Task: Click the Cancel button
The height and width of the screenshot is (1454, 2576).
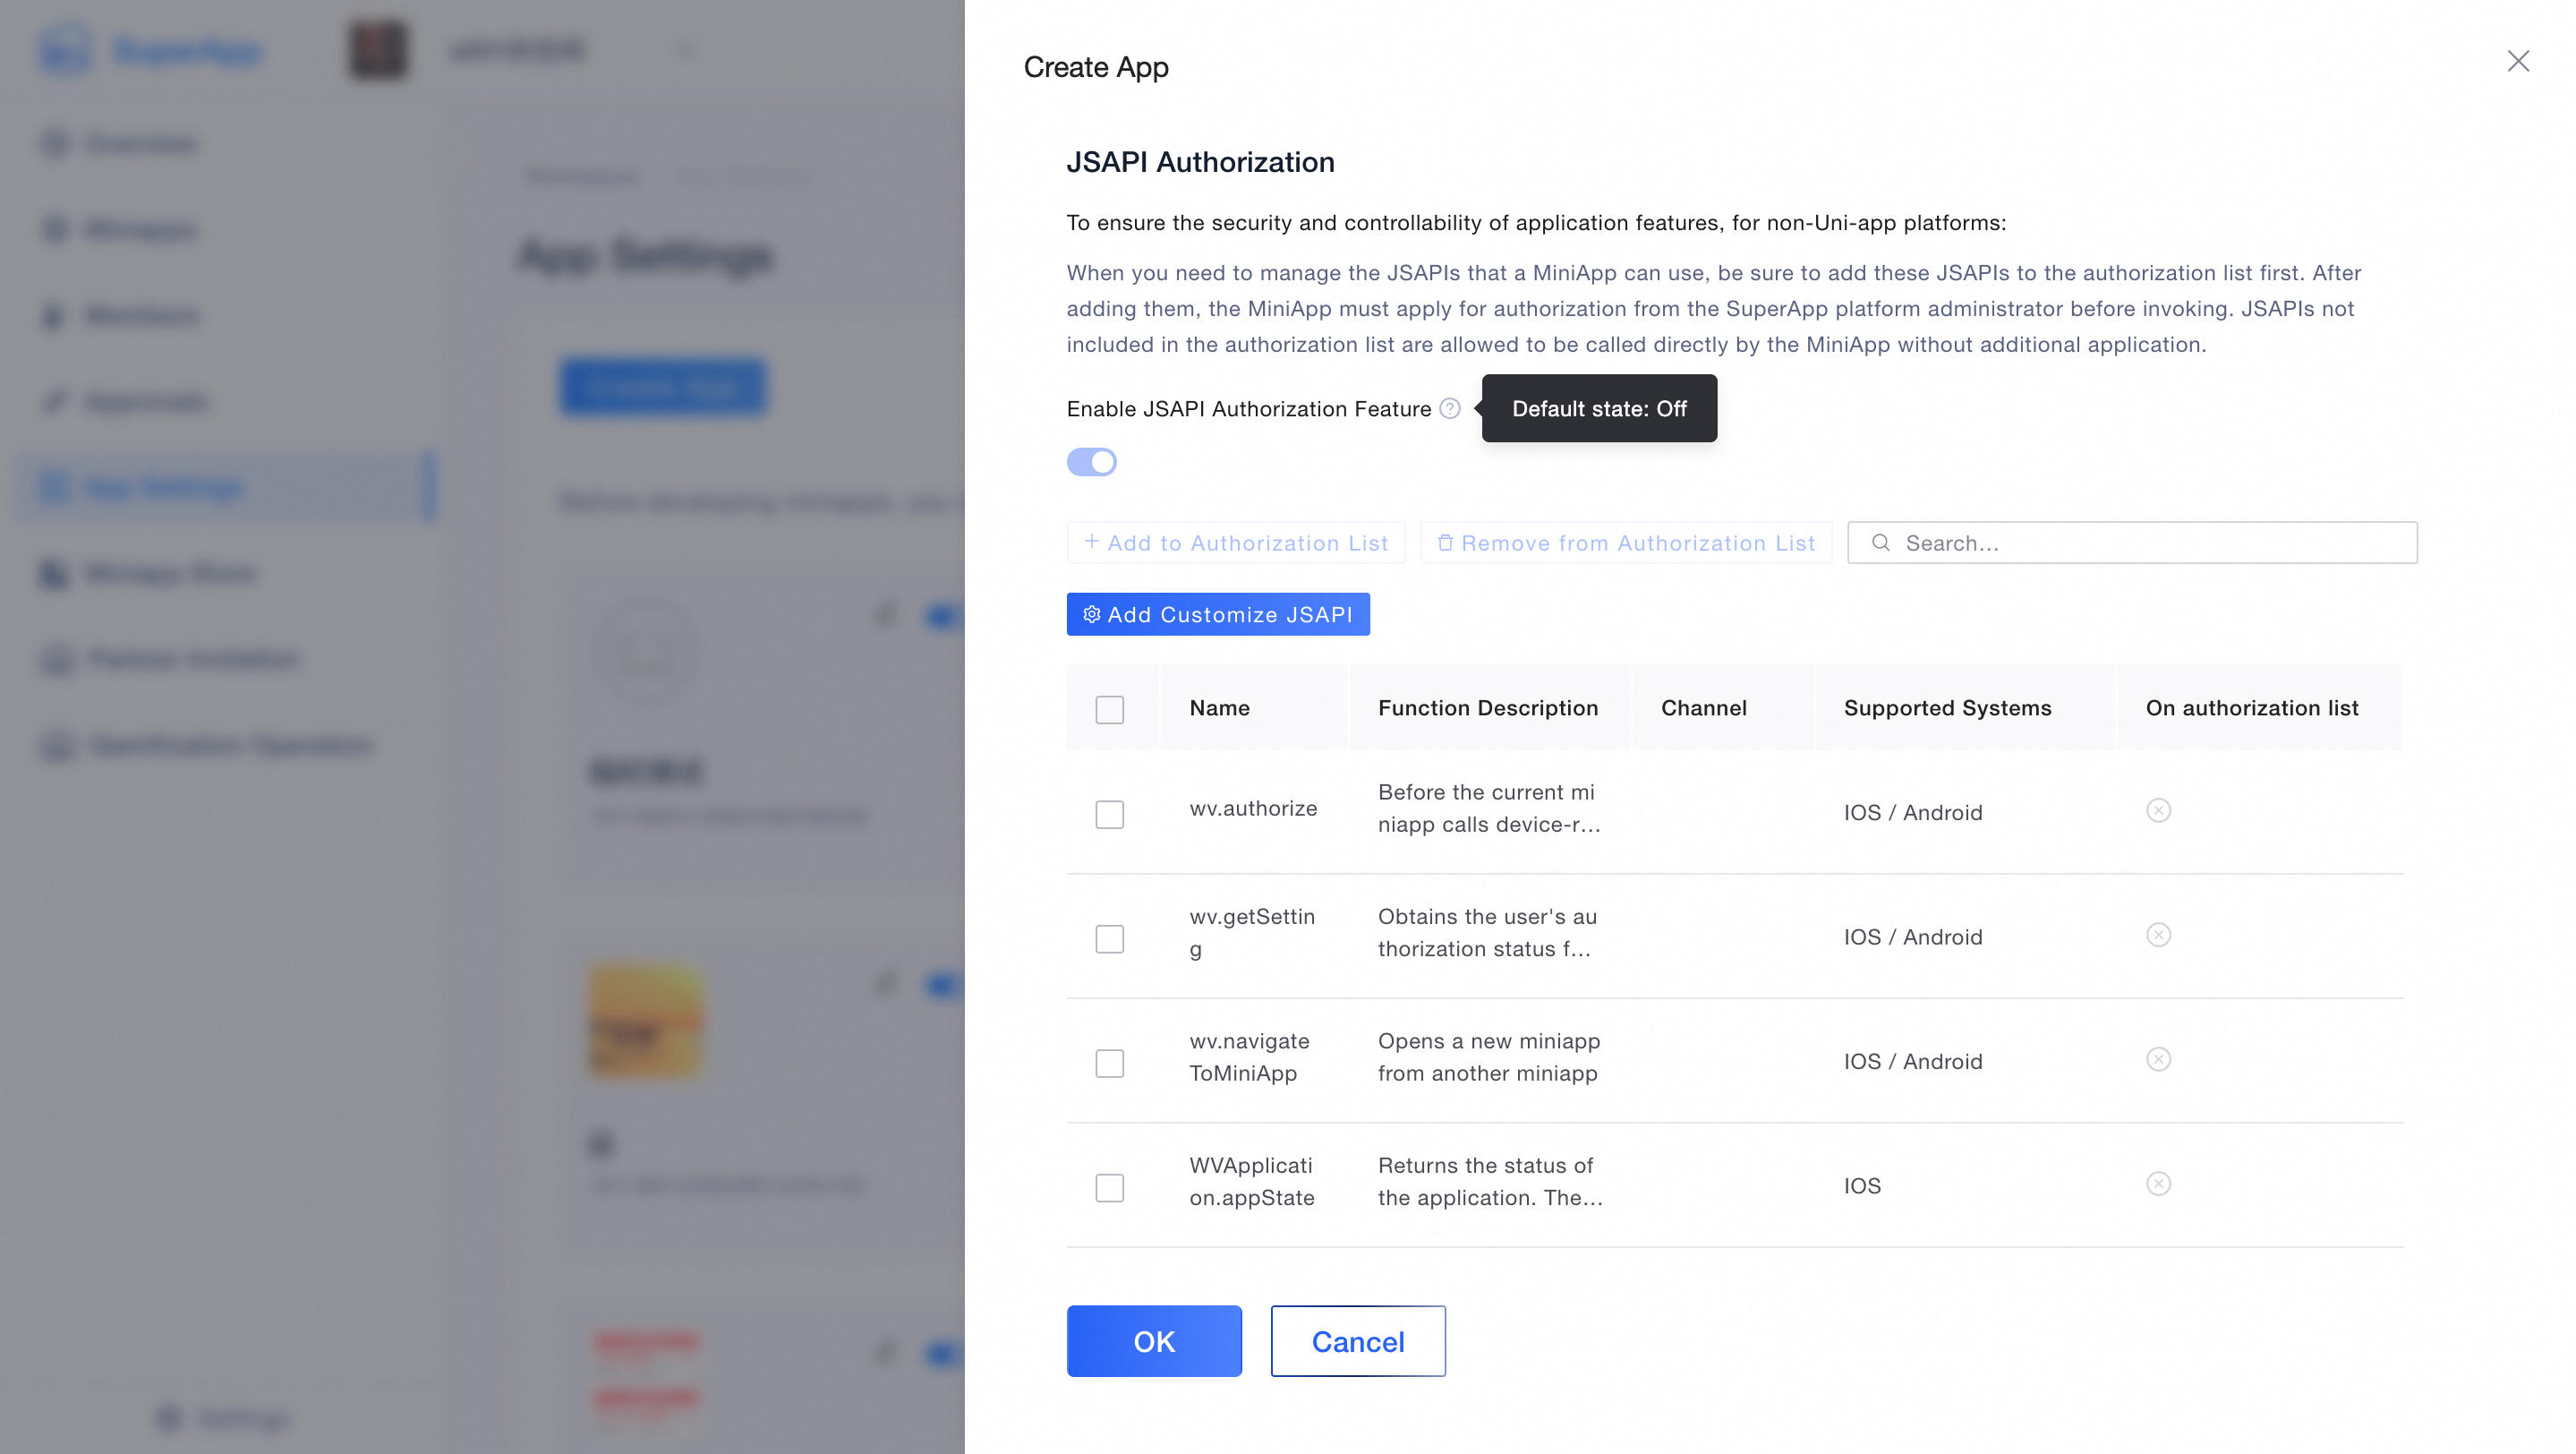Action: coord(1357,1341)
